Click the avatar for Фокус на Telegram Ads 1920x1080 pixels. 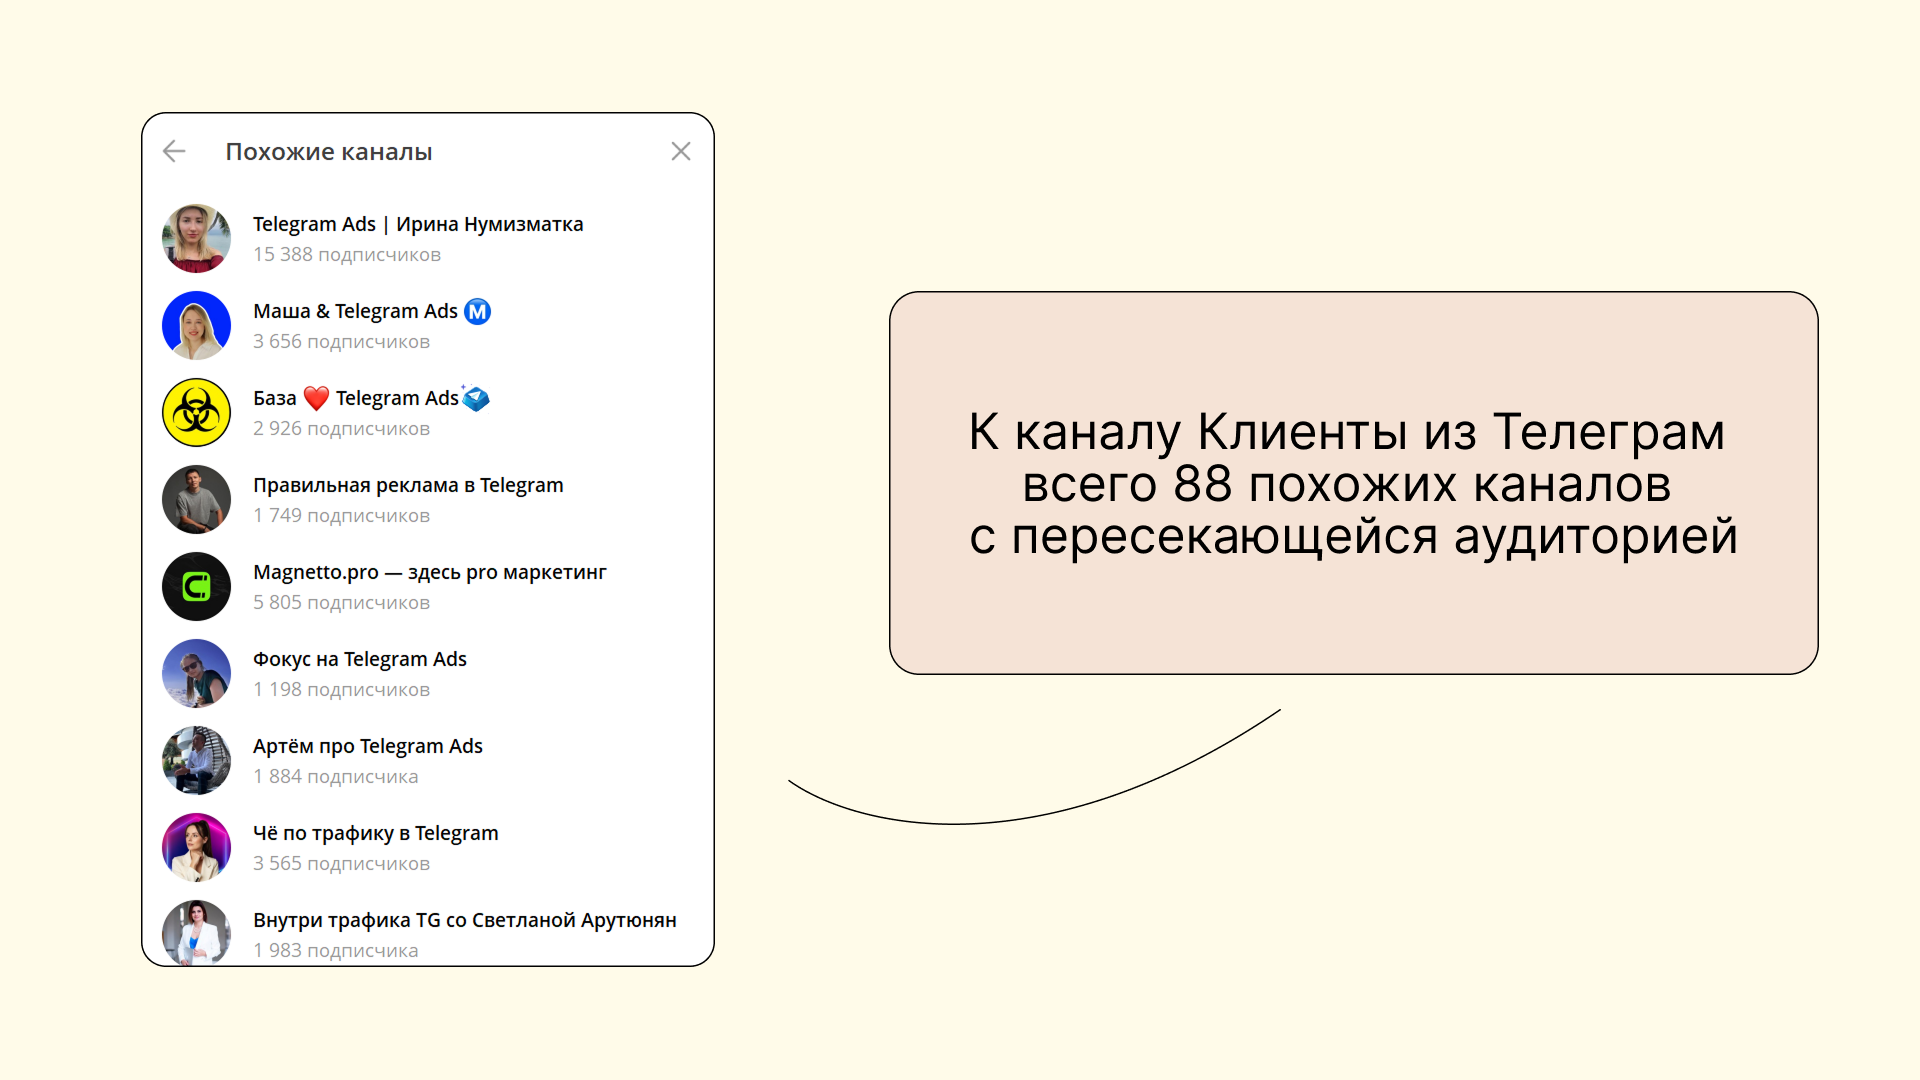pos(197,674)
